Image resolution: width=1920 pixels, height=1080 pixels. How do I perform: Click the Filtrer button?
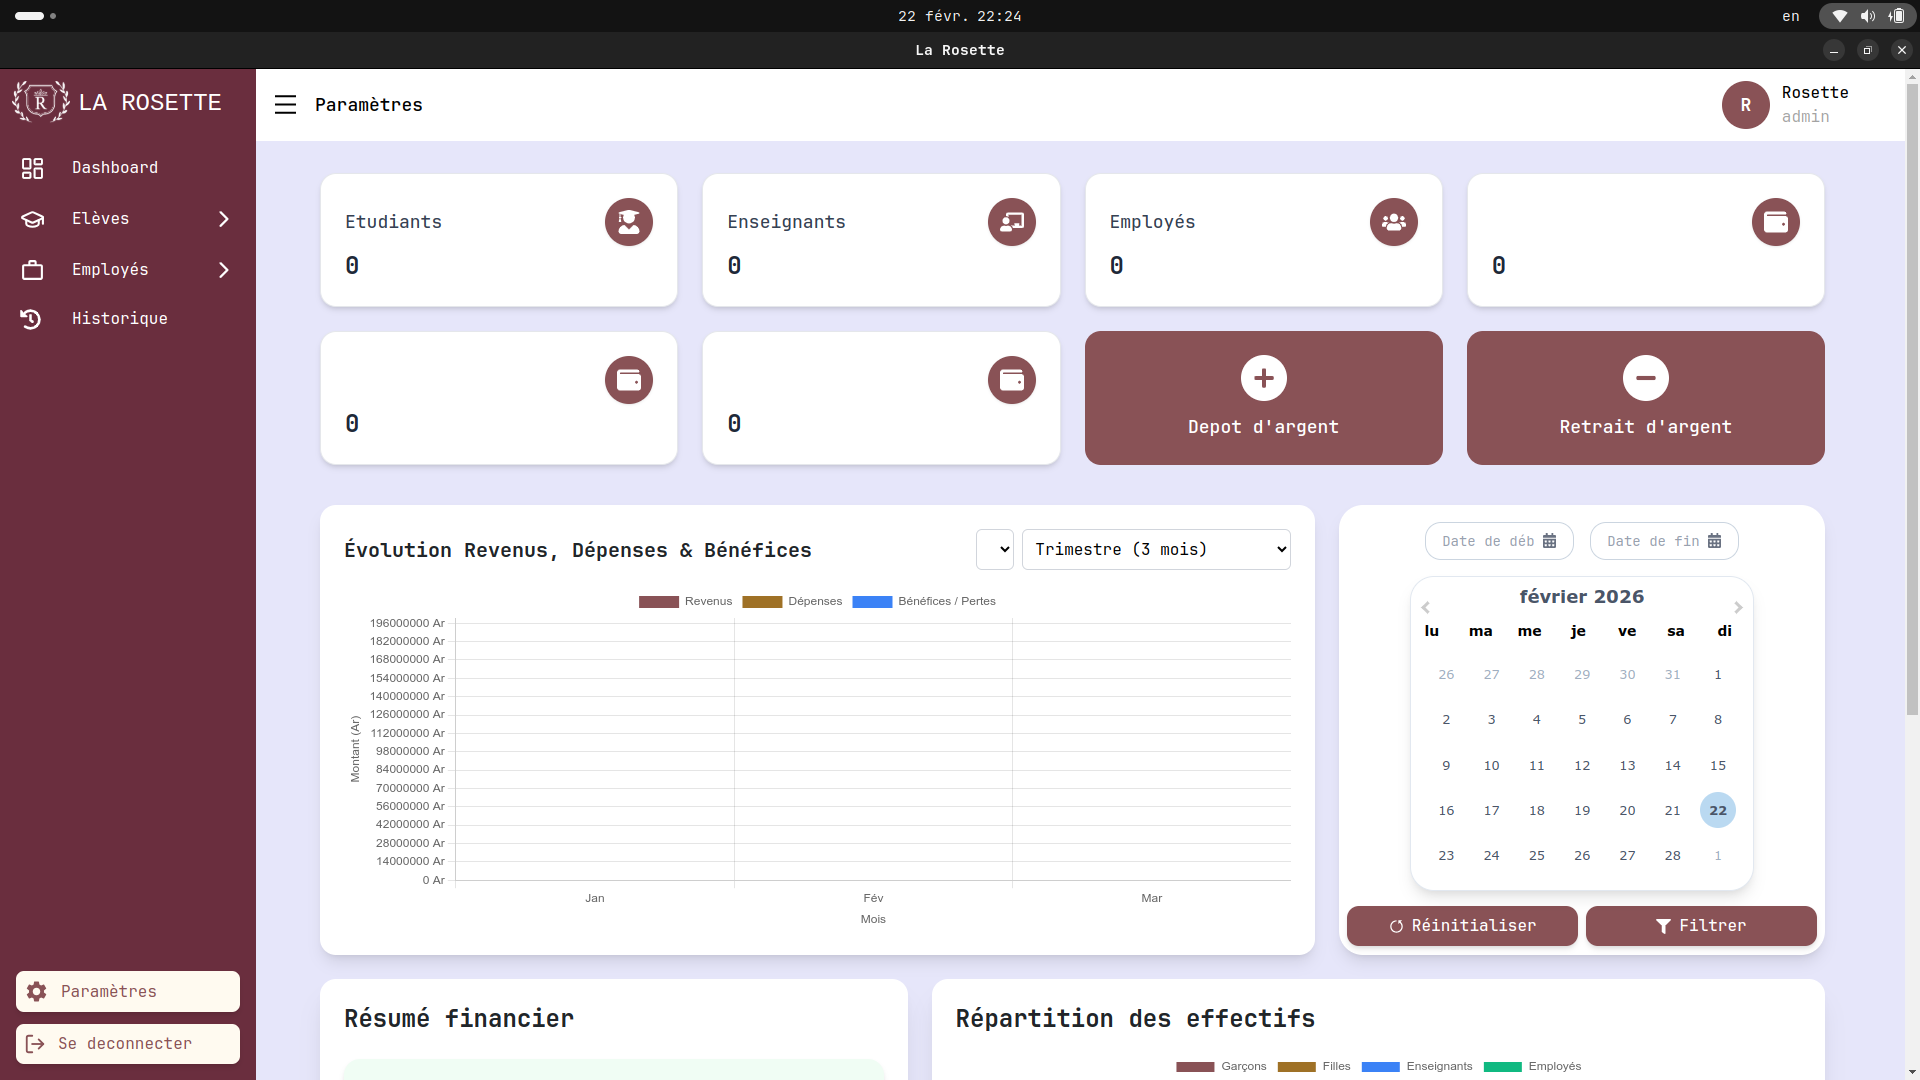pyautogui.click(x=1700, y=925)
